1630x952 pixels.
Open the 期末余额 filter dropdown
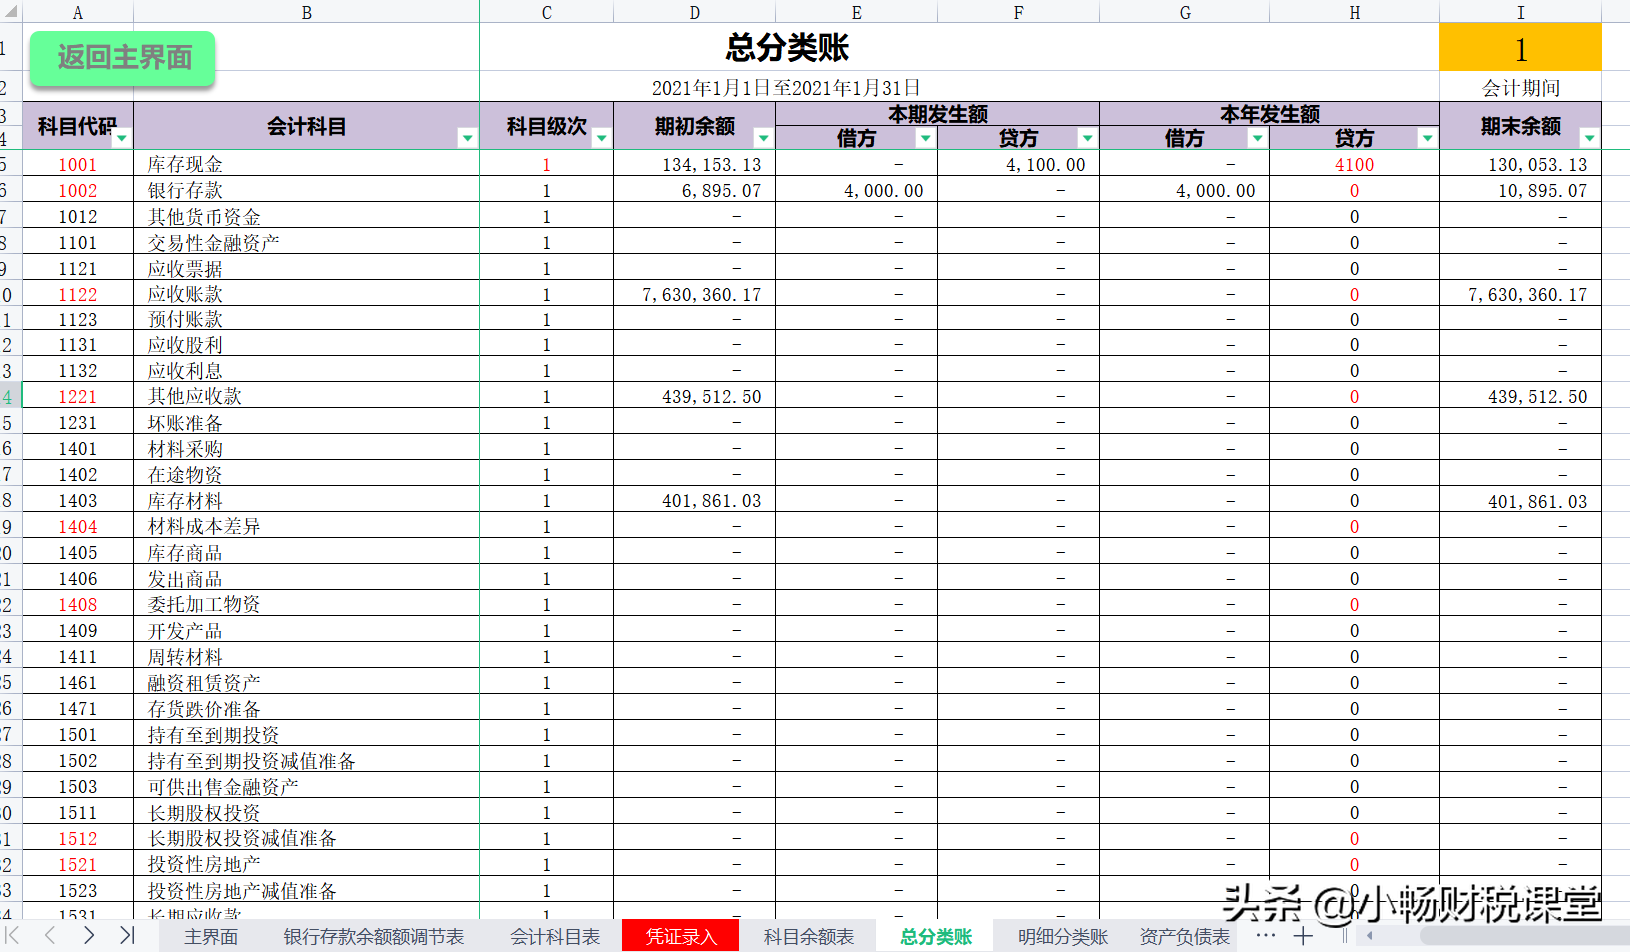tap(1590, 140)
